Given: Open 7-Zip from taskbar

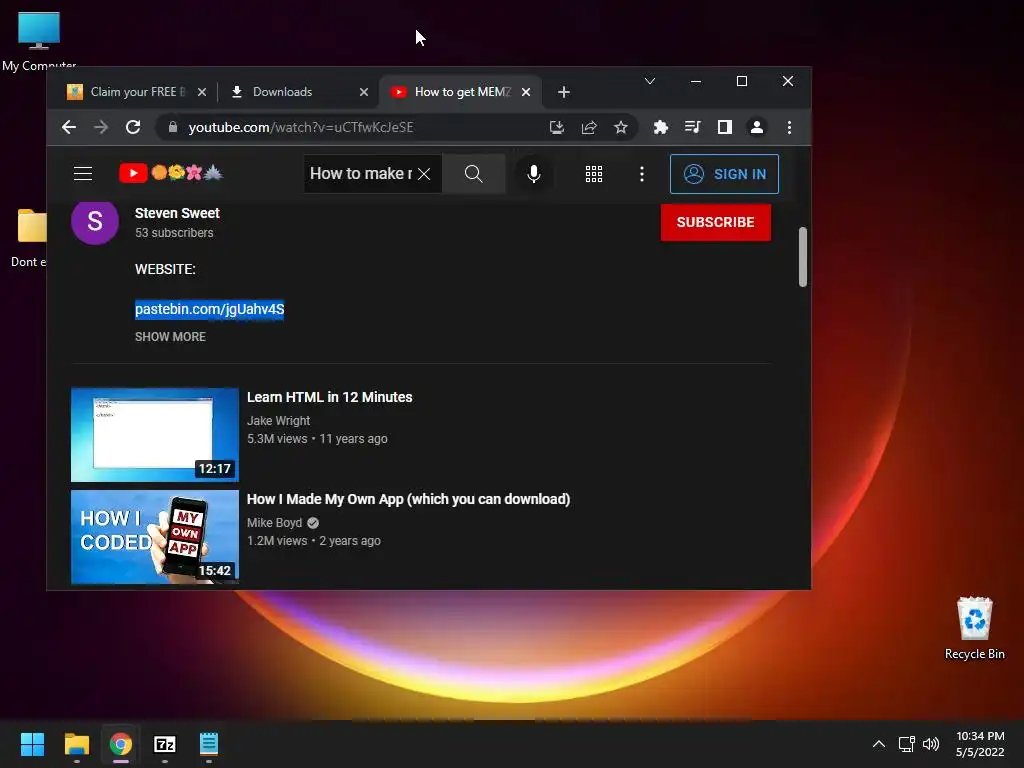Looking at the screenshot, I should pos(165,744).
